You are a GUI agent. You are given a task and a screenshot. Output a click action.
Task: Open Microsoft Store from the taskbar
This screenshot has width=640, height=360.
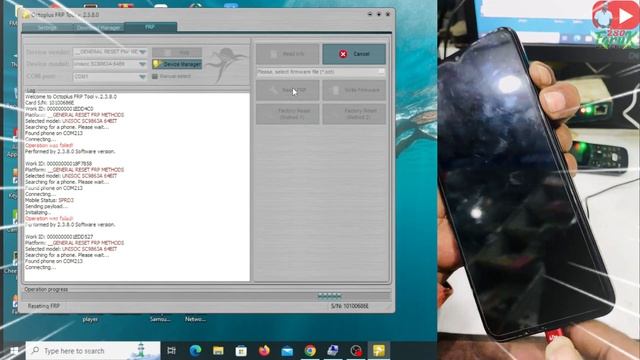pos(241,351)
